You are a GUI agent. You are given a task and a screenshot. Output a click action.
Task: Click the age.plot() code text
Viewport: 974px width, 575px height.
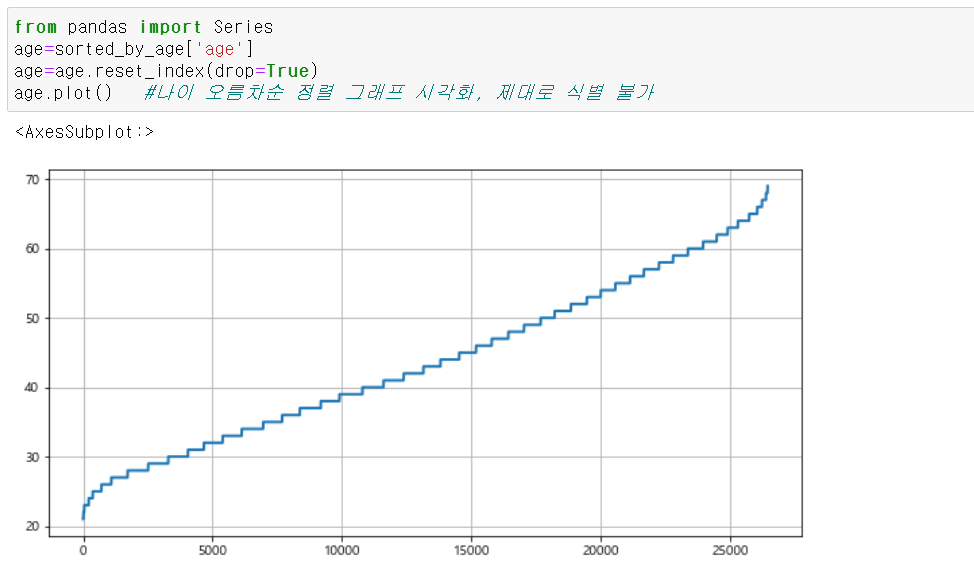[x=63, y=93]
